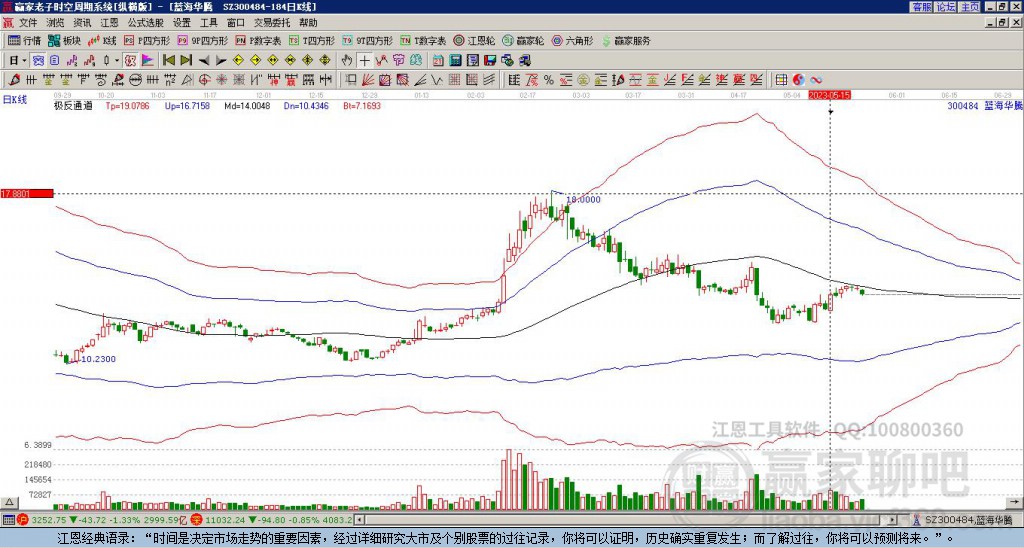Open the 文件 menu
The width and height of the screenshot is (1024, 548).
click(28, 23)
